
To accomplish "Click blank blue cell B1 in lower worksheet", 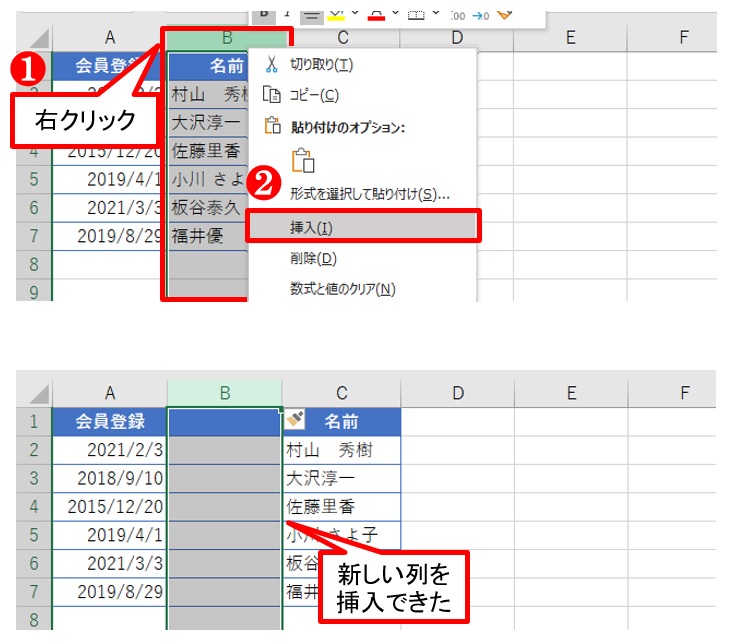I will (x=225, y=422).
